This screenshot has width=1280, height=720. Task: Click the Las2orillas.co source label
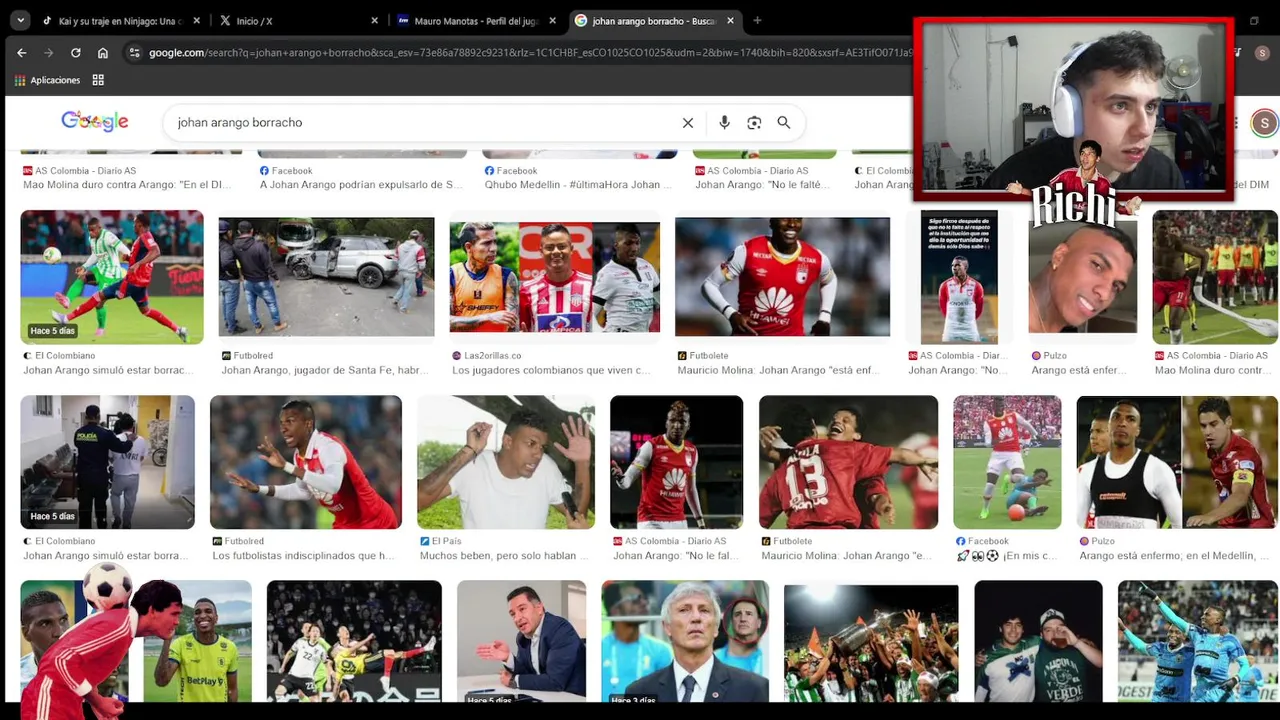(487, 355)
